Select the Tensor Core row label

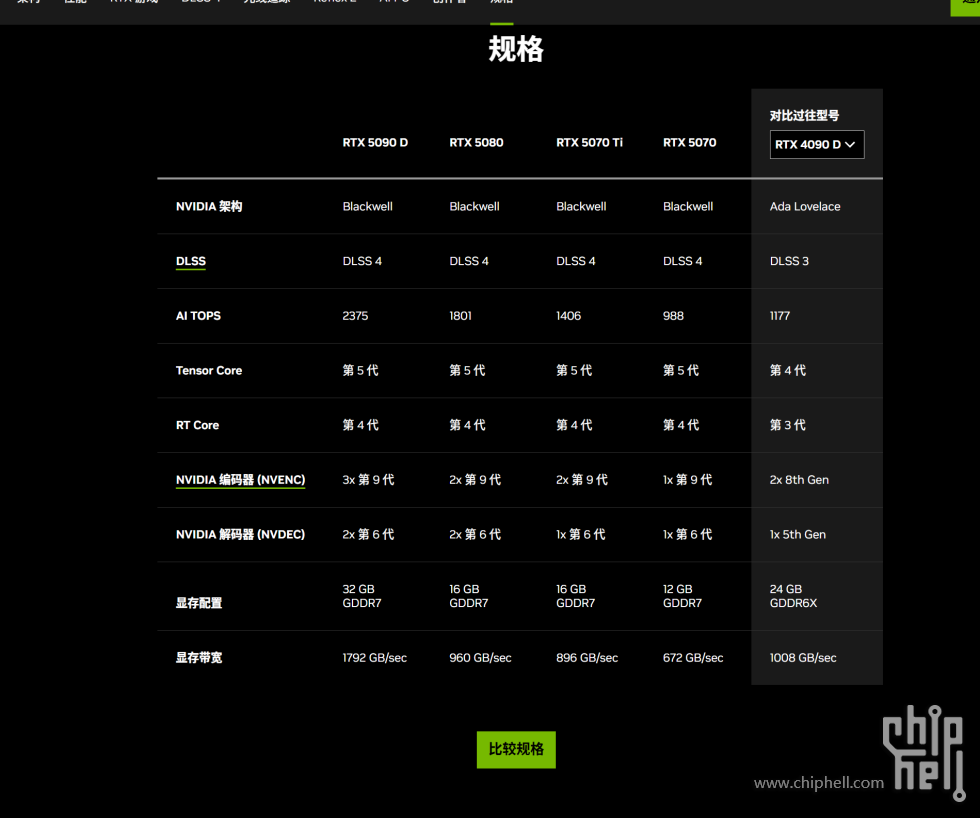coord(209,371)
